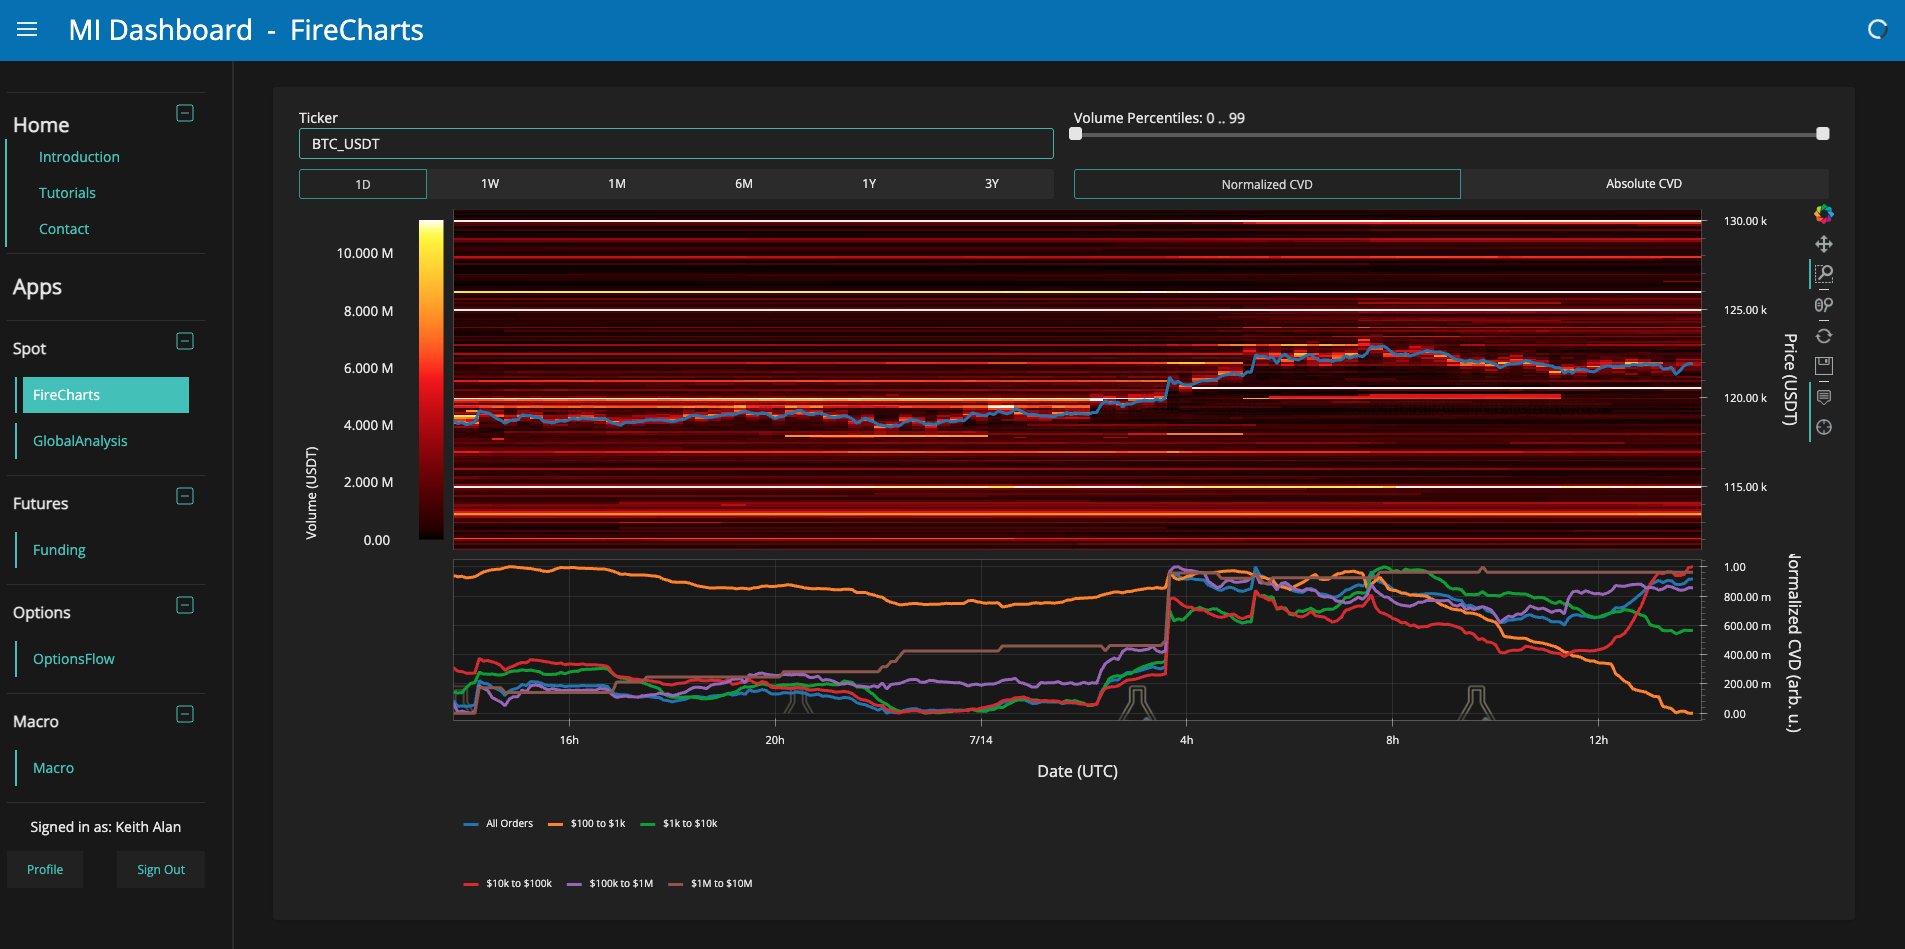Click the Sign Out button
This screenshot has height=949, width=1905.
(160, 870)
